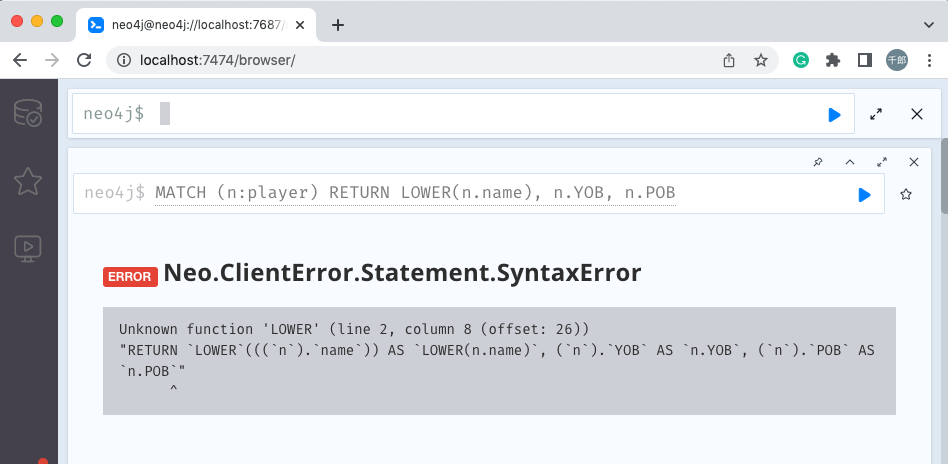Open the Chrome three-dot menu
Image resolution: width=948 pixels, height=464 pixels.
point(930,60)
